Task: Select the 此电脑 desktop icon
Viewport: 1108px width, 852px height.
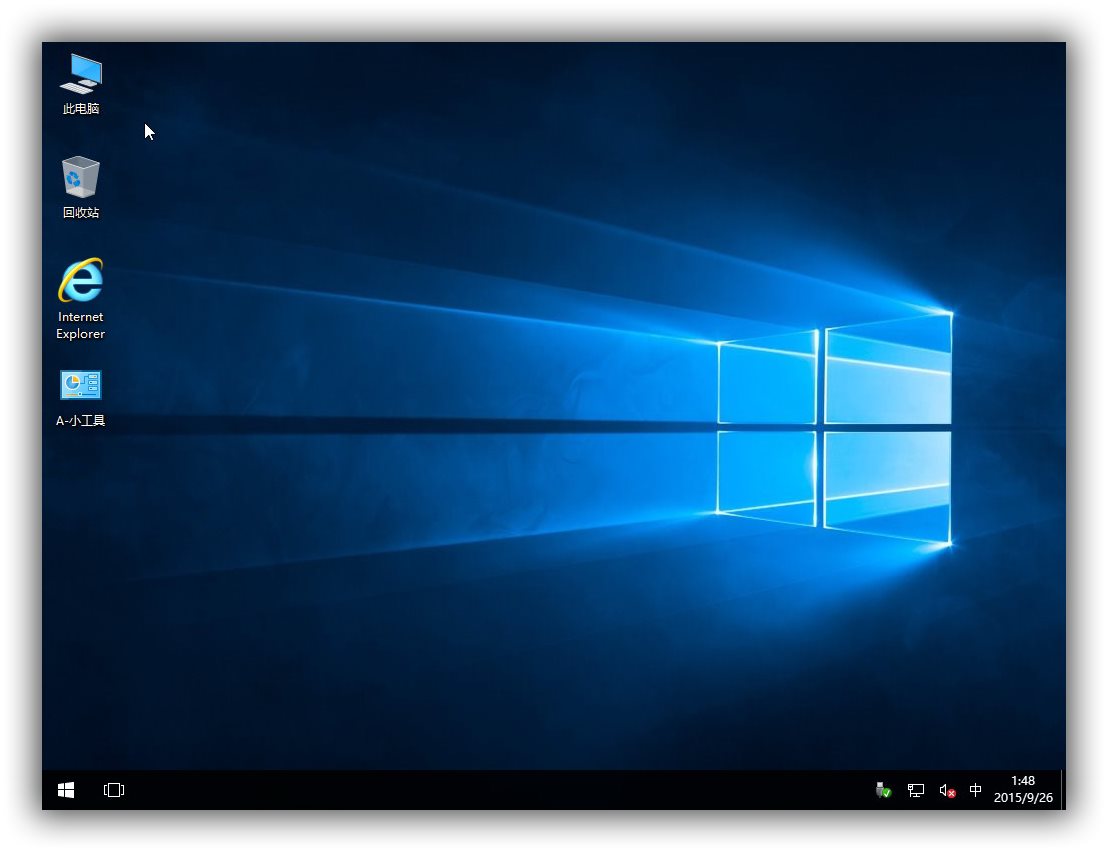Action: 81,84
